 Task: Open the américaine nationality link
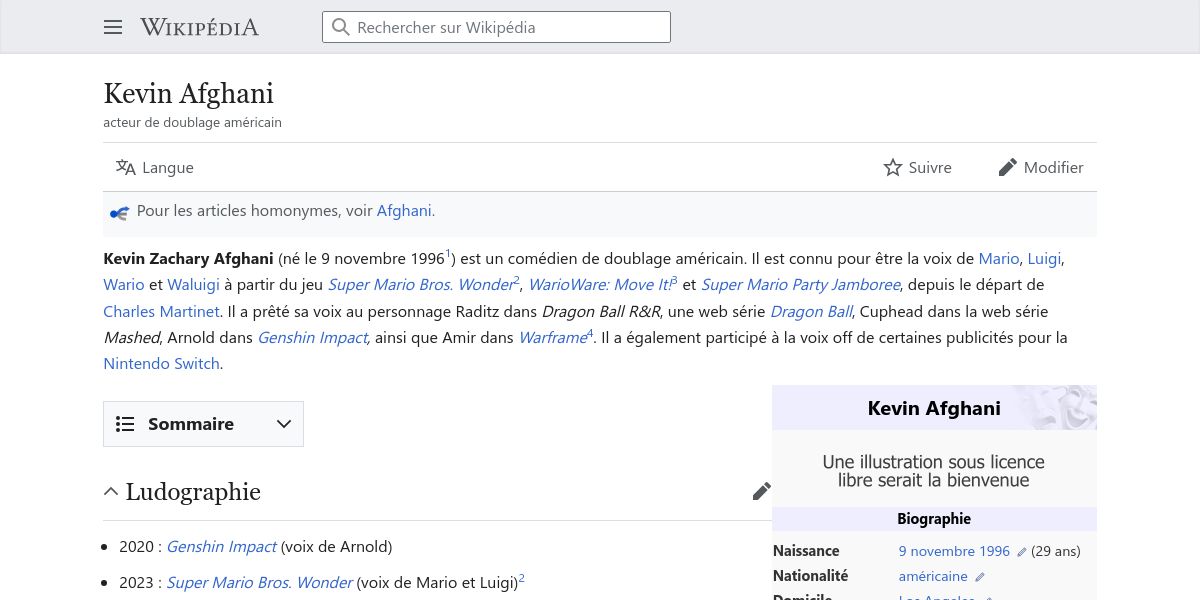coord(933,576)
